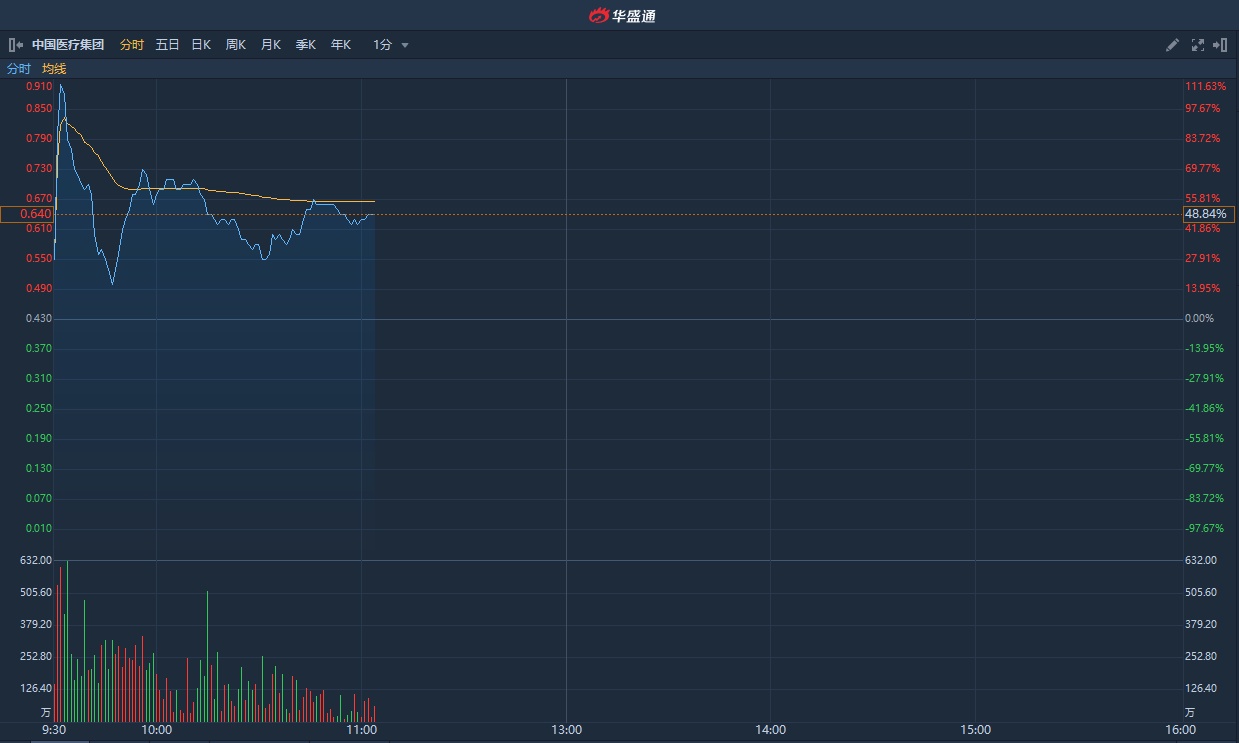Click the 华盛通 logo in the title bar

point(621,15)
